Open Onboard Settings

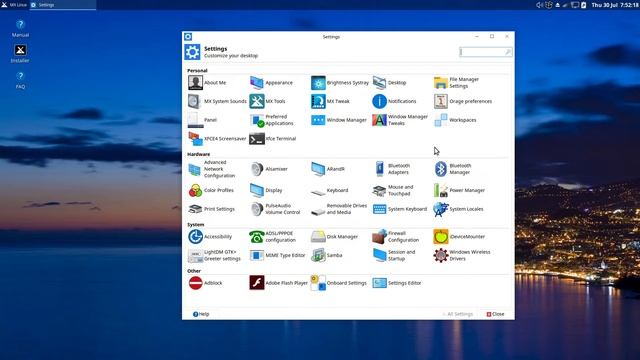pyautogui.click(x=339, y=283)
